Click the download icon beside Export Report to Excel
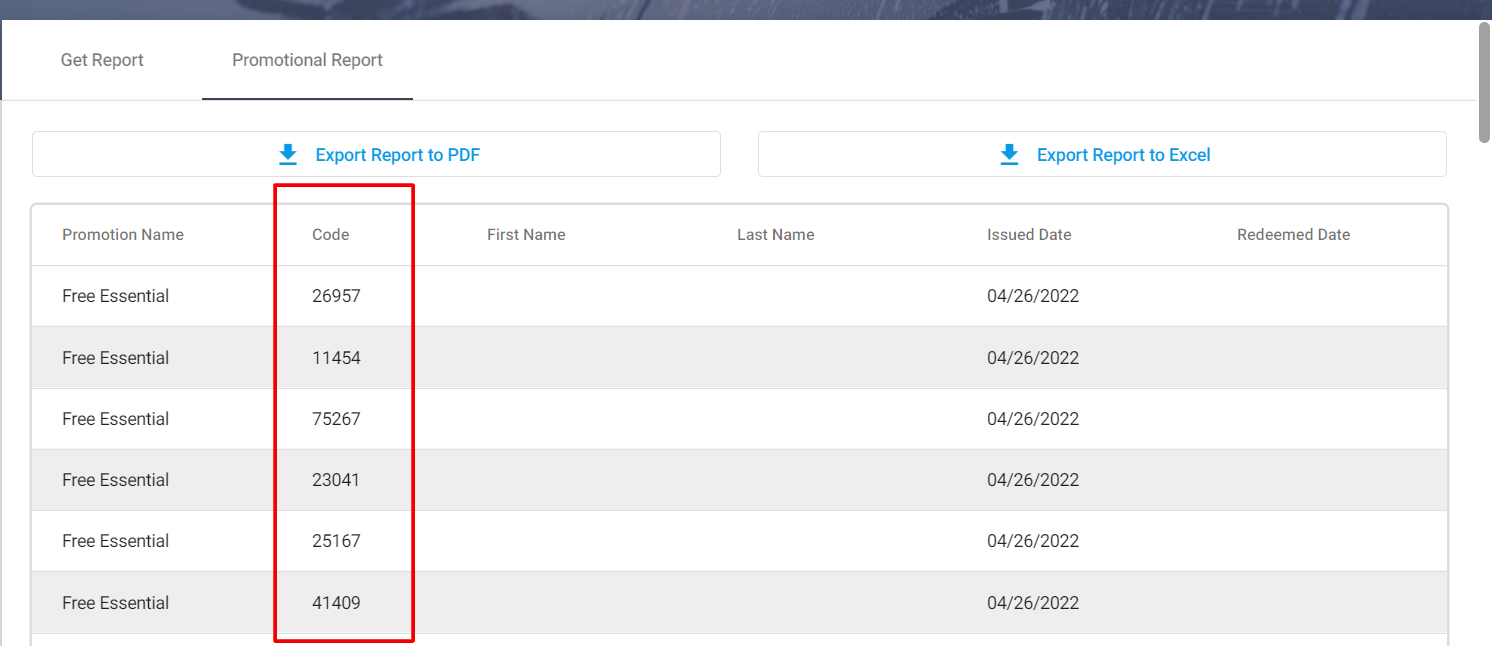This screenshot has width=1492, height=646. pos(1009,155)
